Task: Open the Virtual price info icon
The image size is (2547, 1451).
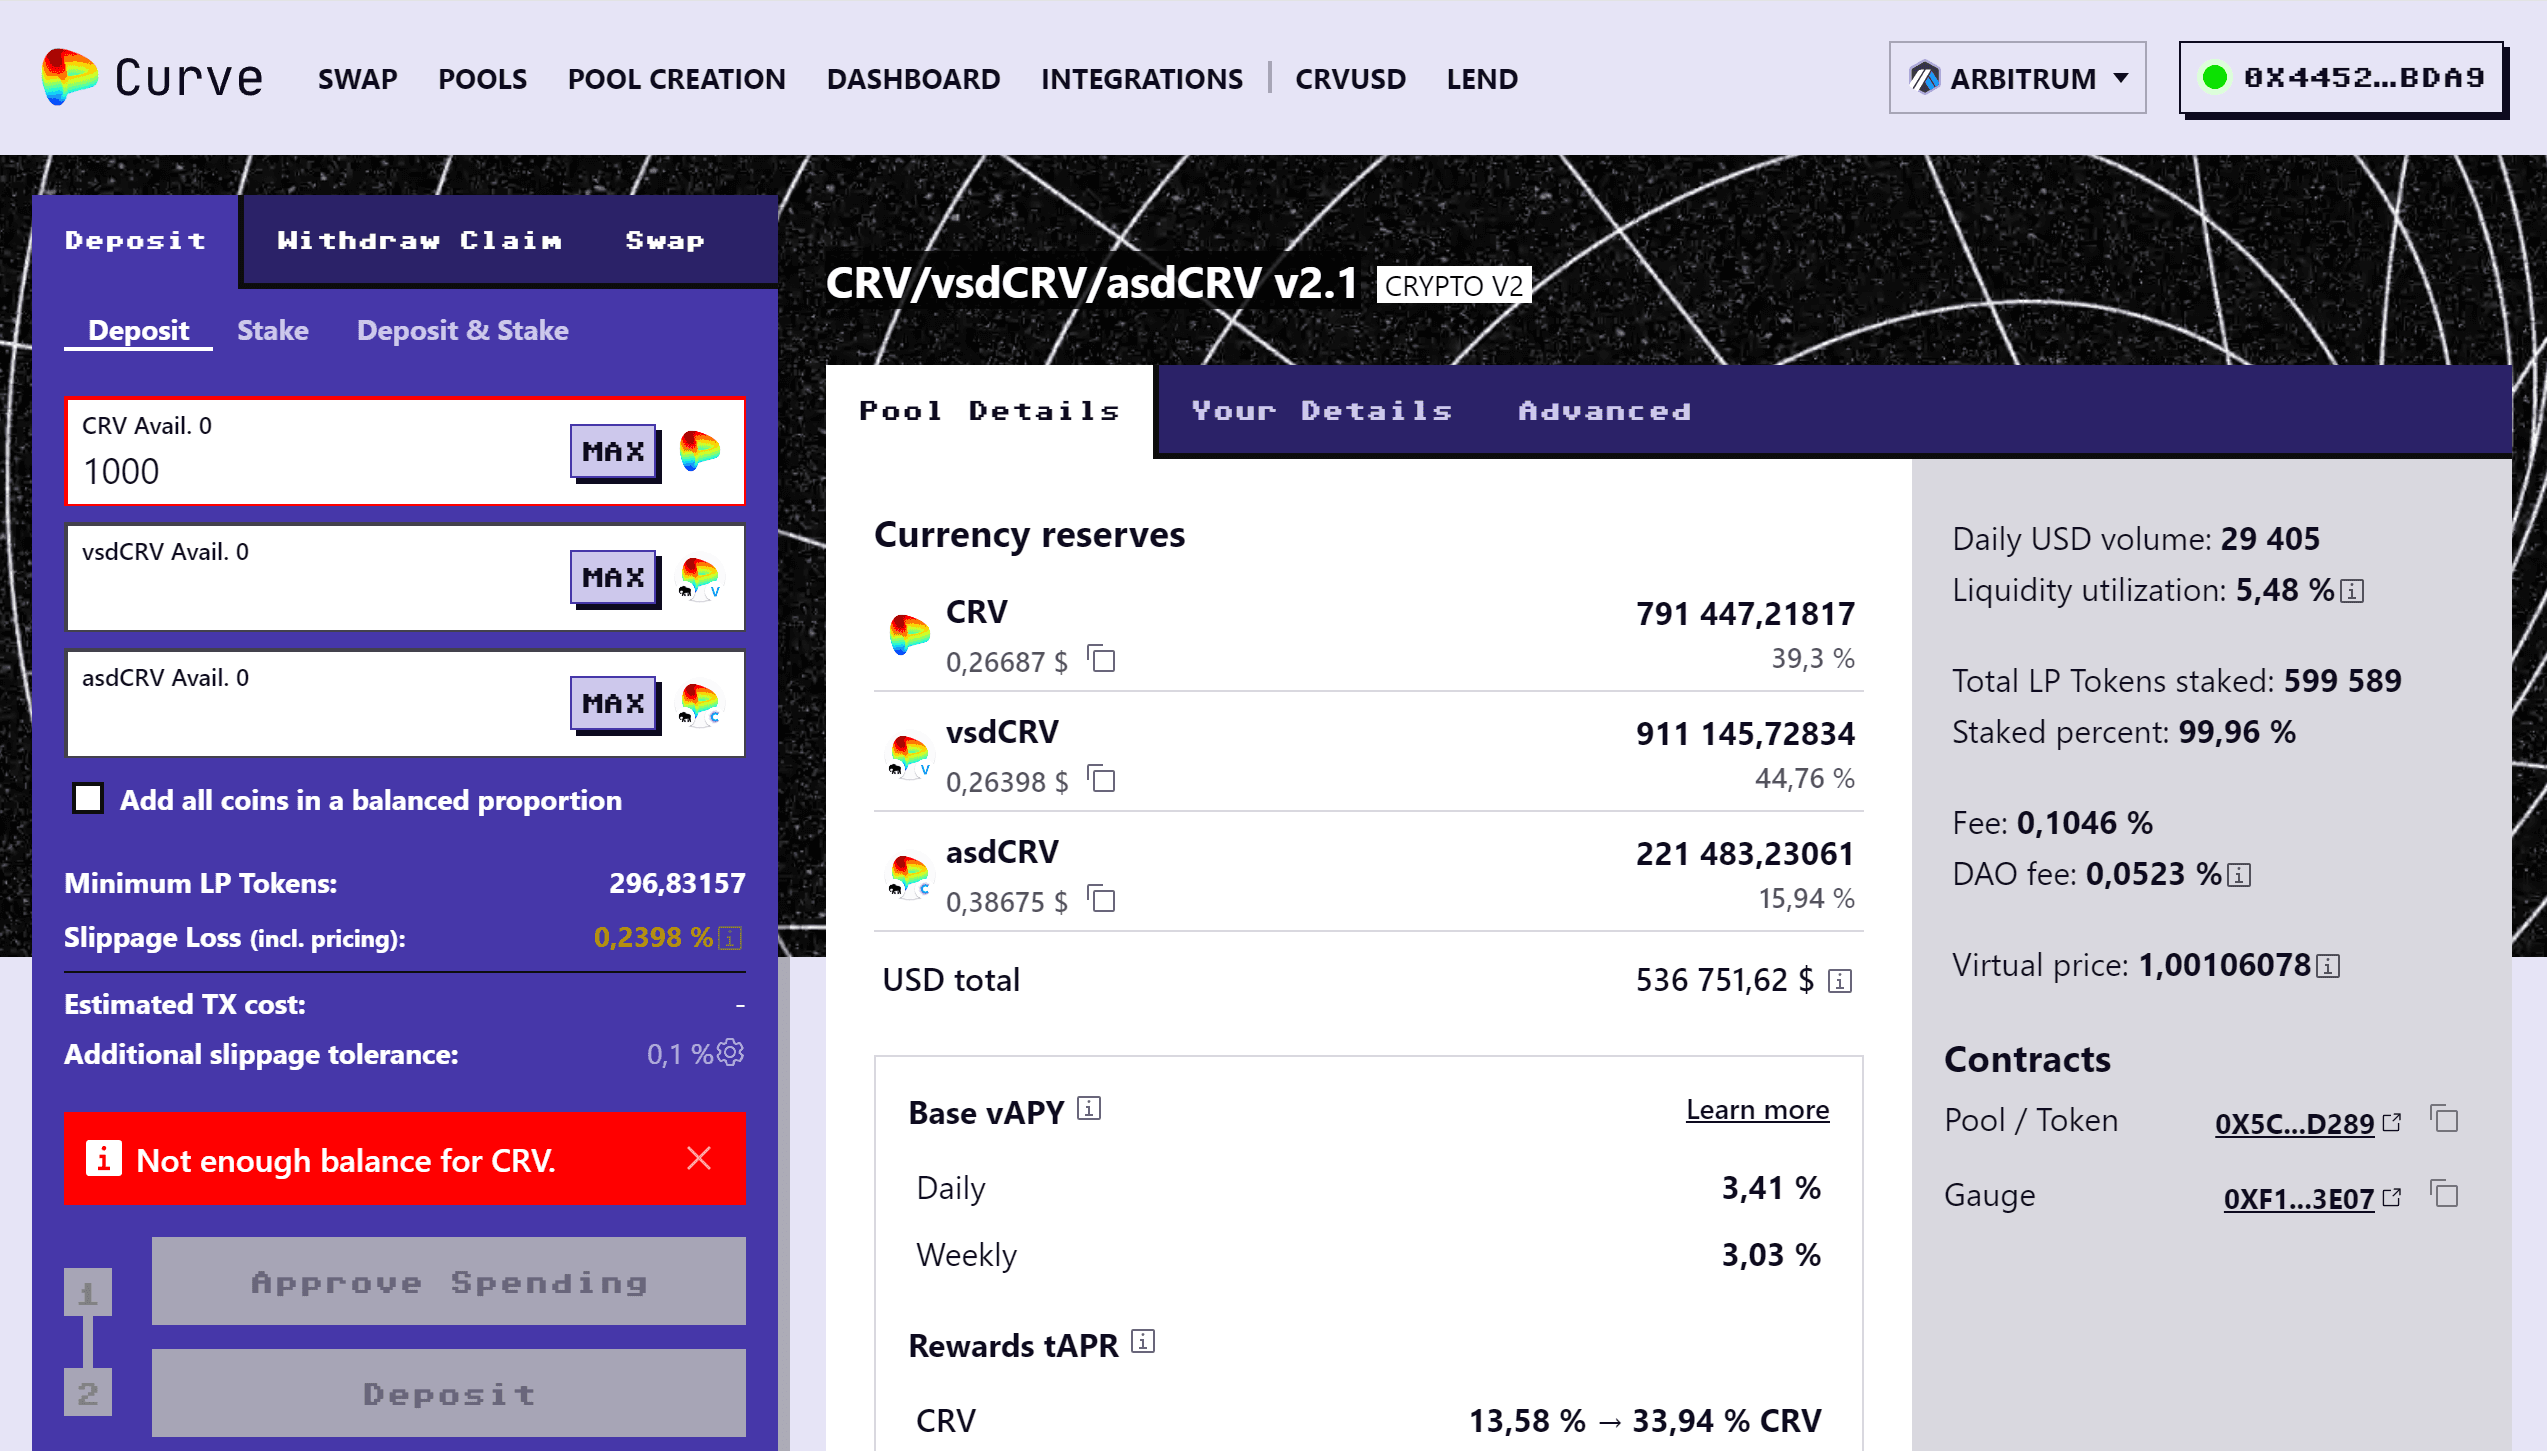Action: point(2328,966)
